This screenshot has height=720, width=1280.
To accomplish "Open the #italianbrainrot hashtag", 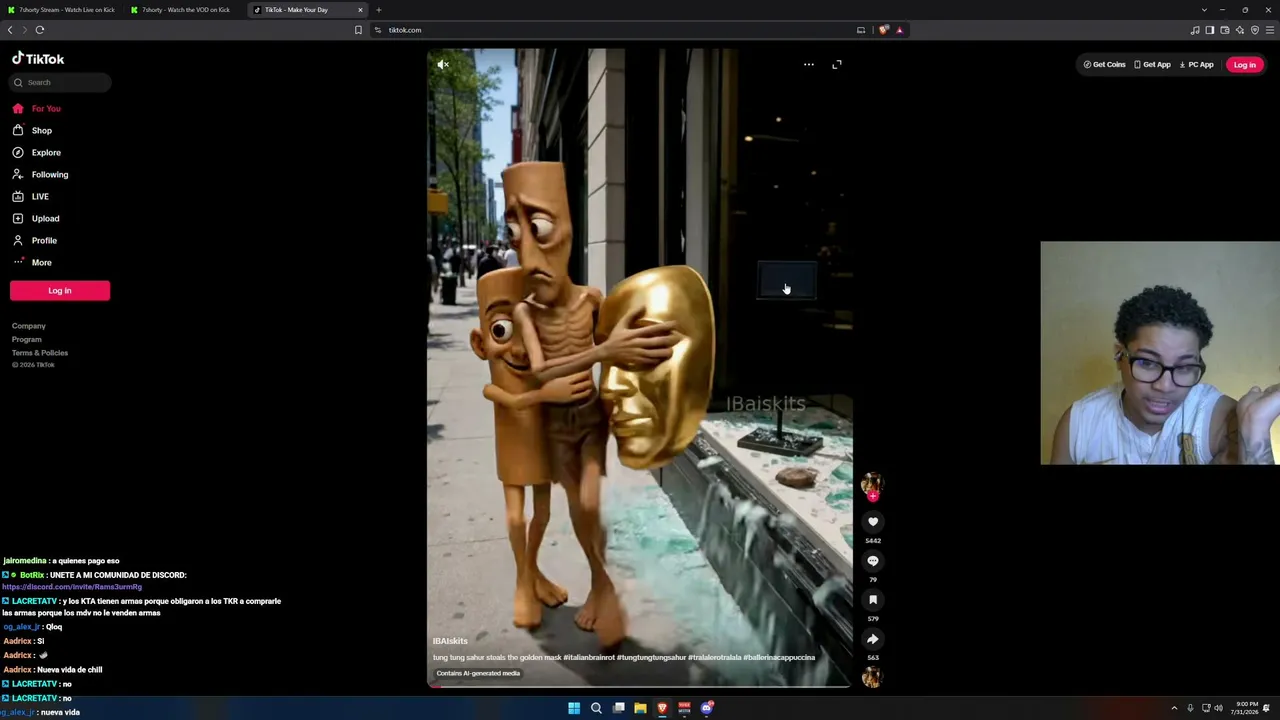I will pyautogui.click(x=588, y=658).
